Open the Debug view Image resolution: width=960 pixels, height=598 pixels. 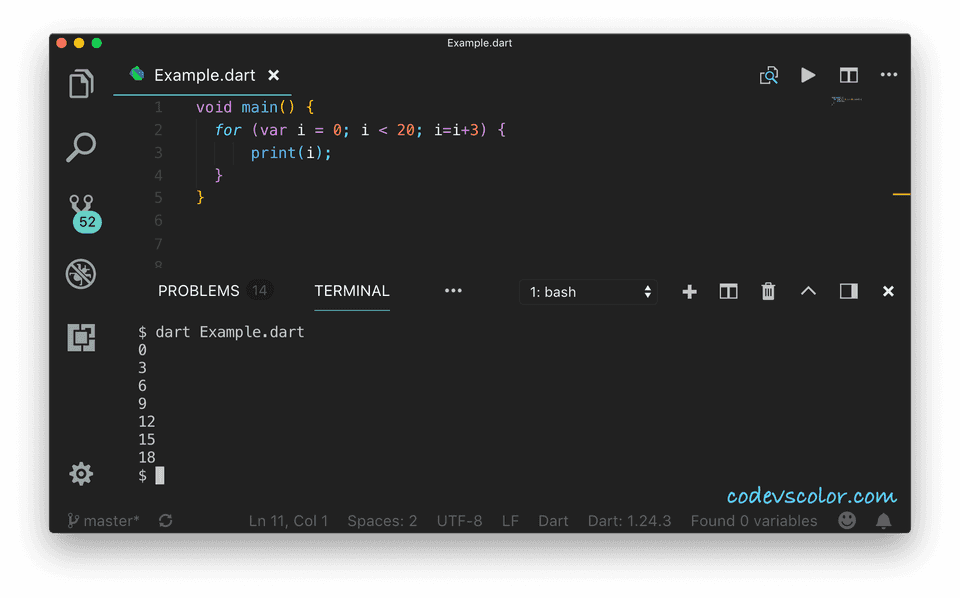pos(81,273)
